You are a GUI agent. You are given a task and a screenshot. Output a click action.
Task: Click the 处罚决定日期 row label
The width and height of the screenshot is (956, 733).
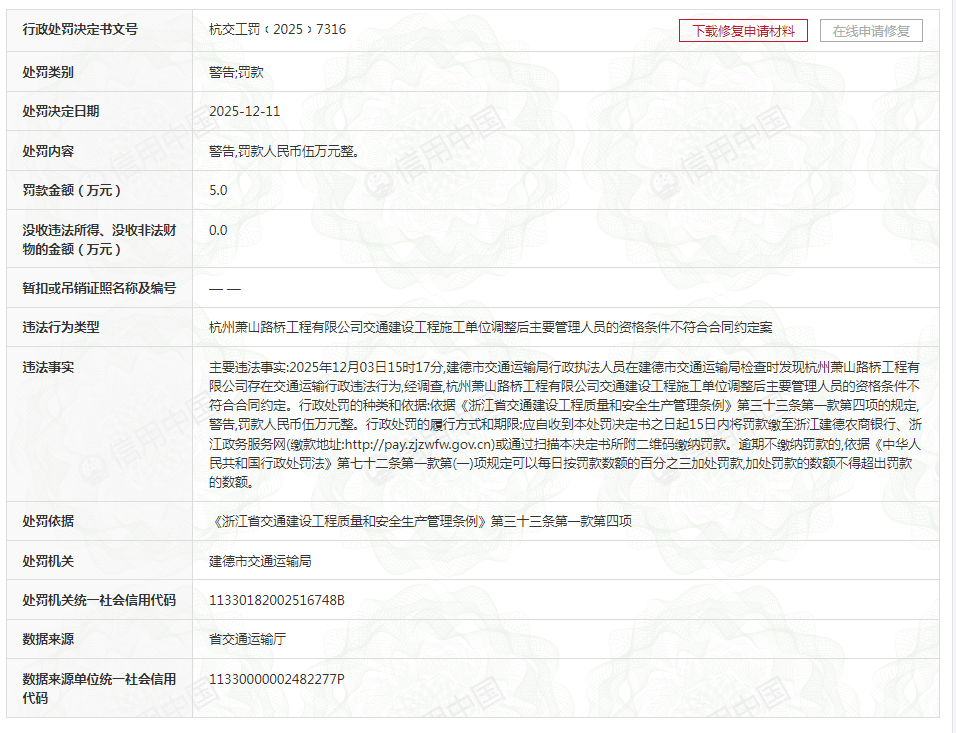point(61,111)
